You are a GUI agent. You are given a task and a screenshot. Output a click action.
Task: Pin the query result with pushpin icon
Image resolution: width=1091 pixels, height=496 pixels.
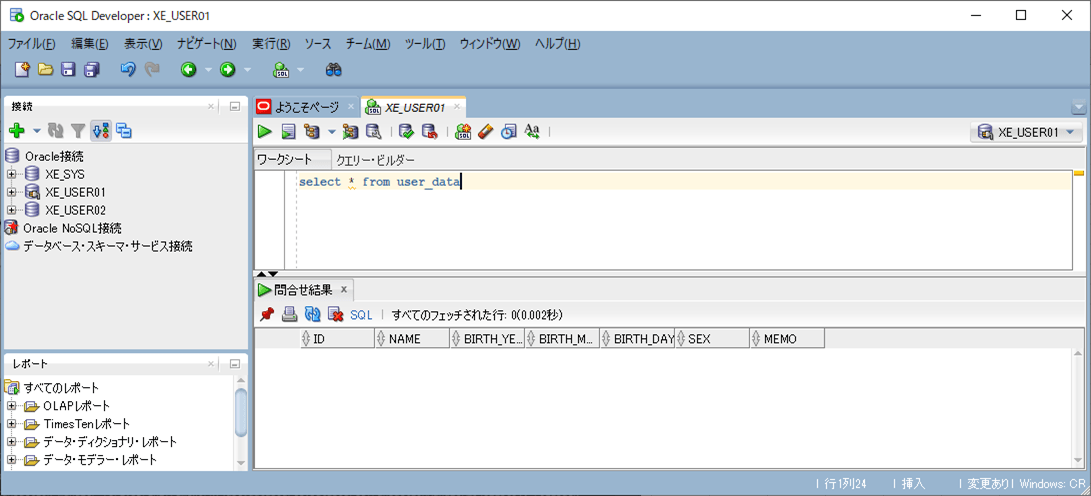click(x=266, y=314)
